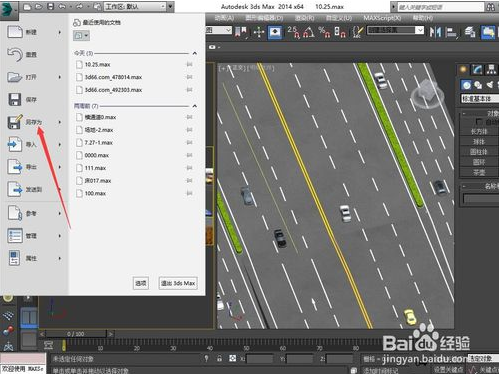
Task: Pin 111.max in recent documents
Action: click(189, 168)
